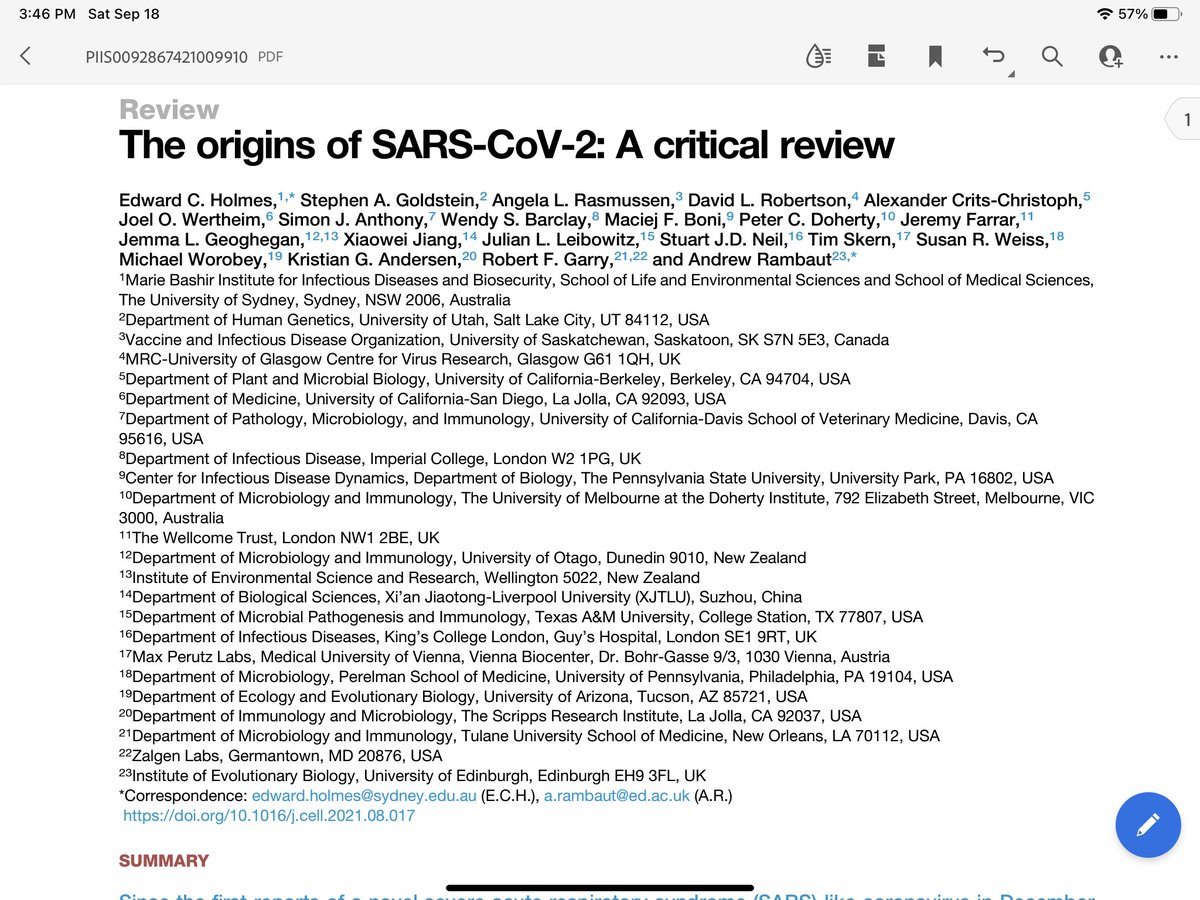Image resolution: width=1200 pixels, height=900 pixels.
Task: Tap the author name Joel O. Wertheim
Action: point(191,221)
